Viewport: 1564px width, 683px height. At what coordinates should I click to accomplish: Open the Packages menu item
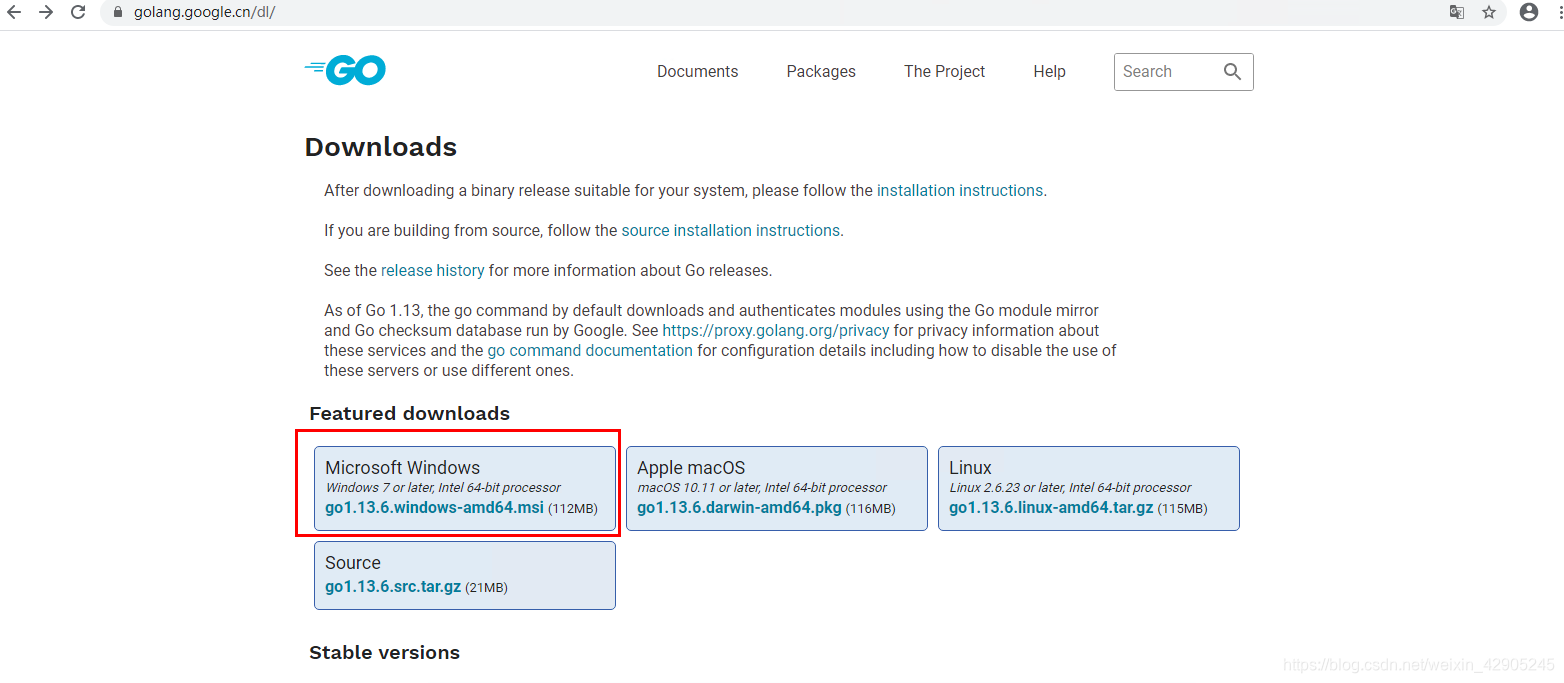click(821, 71)
